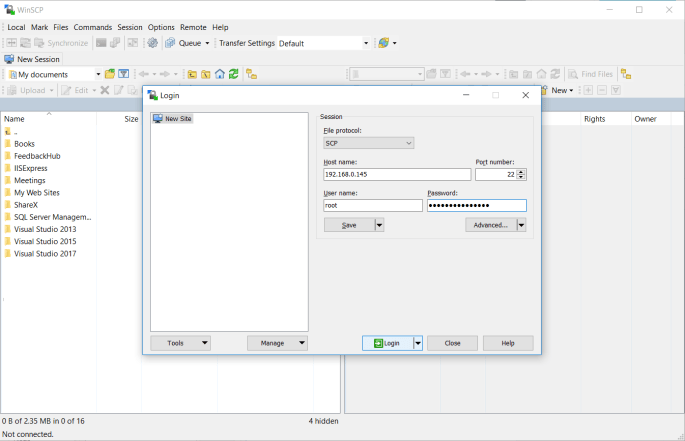The height and width of the screenshot is (441, 685).
Task: Click the local back arrow
Action: [x=144, y=74]
